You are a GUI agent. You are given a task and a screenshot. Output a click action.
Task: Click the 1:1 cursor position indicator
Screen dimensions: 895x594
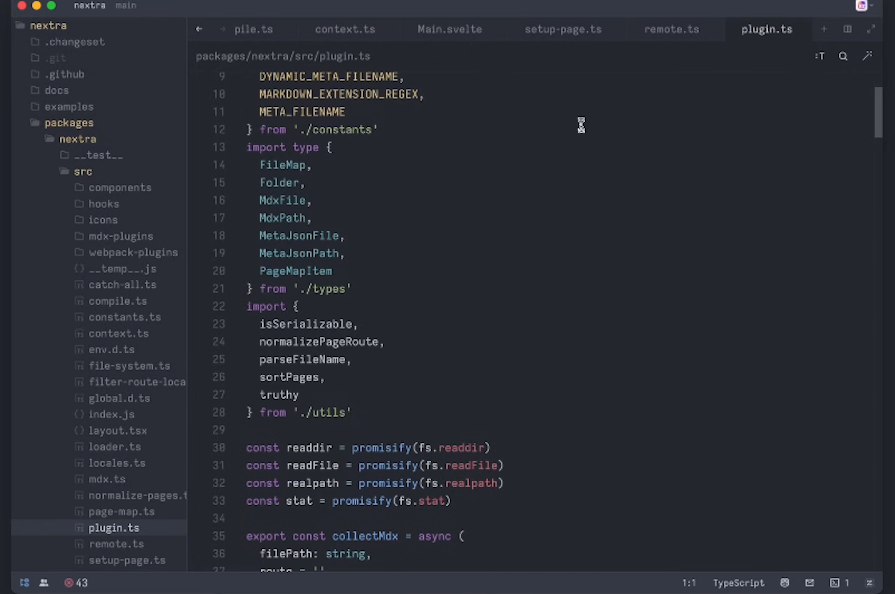(x=689, y=583)
